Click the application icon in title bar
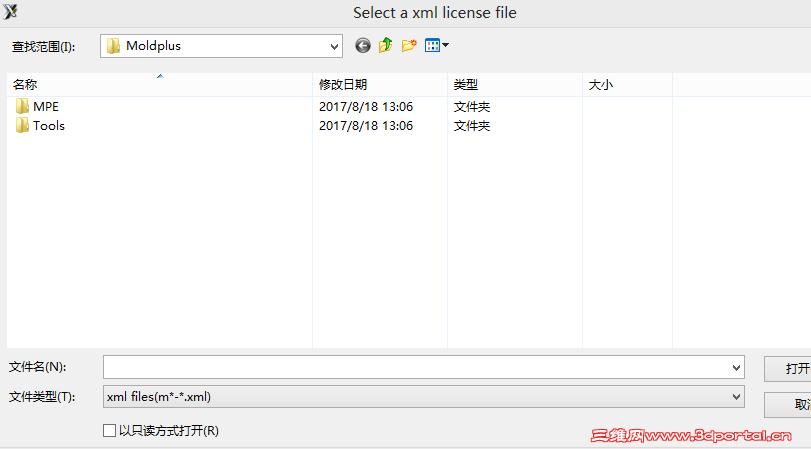 click(x=10, y=11)
